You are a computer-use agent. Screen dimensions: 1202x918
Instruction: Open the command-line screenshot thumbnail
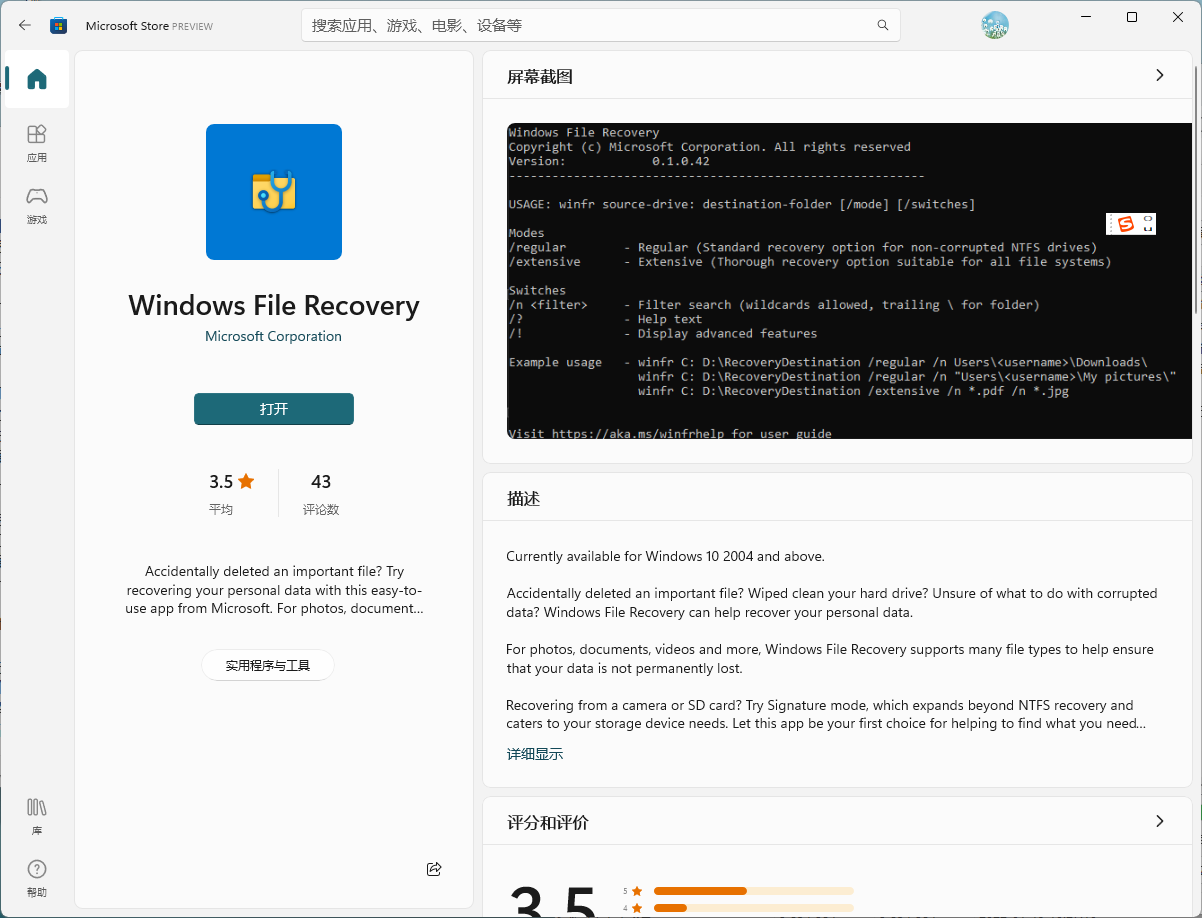pos(850,281)
